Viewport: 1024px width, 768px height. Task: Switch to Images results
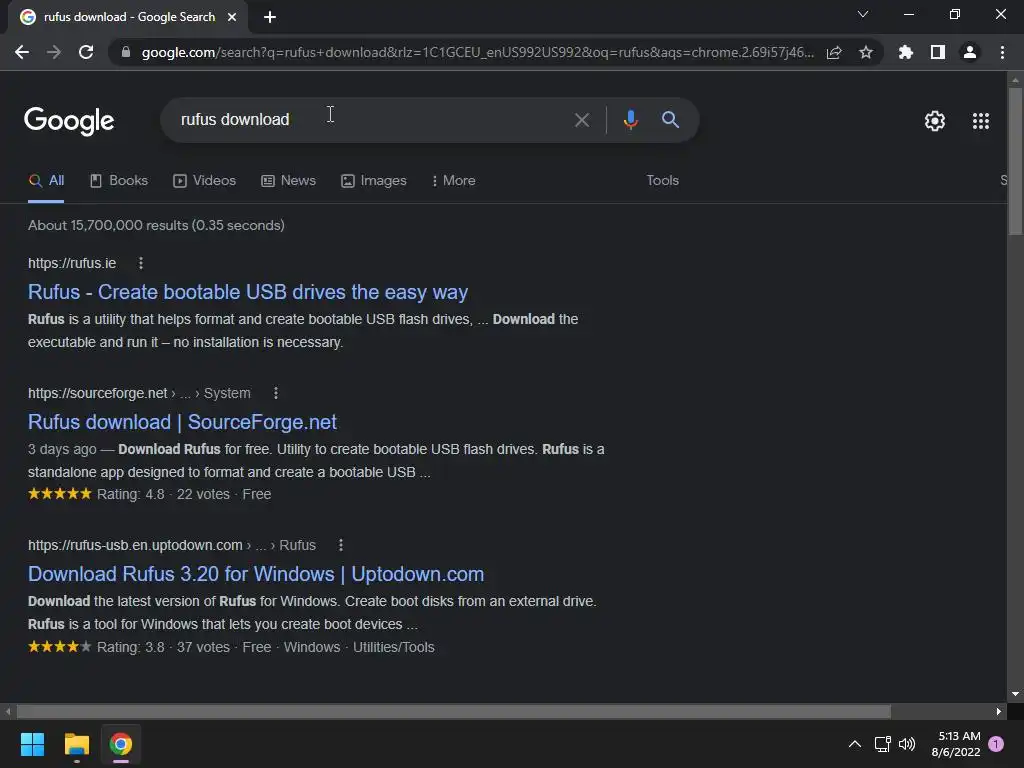pos(374,180)
